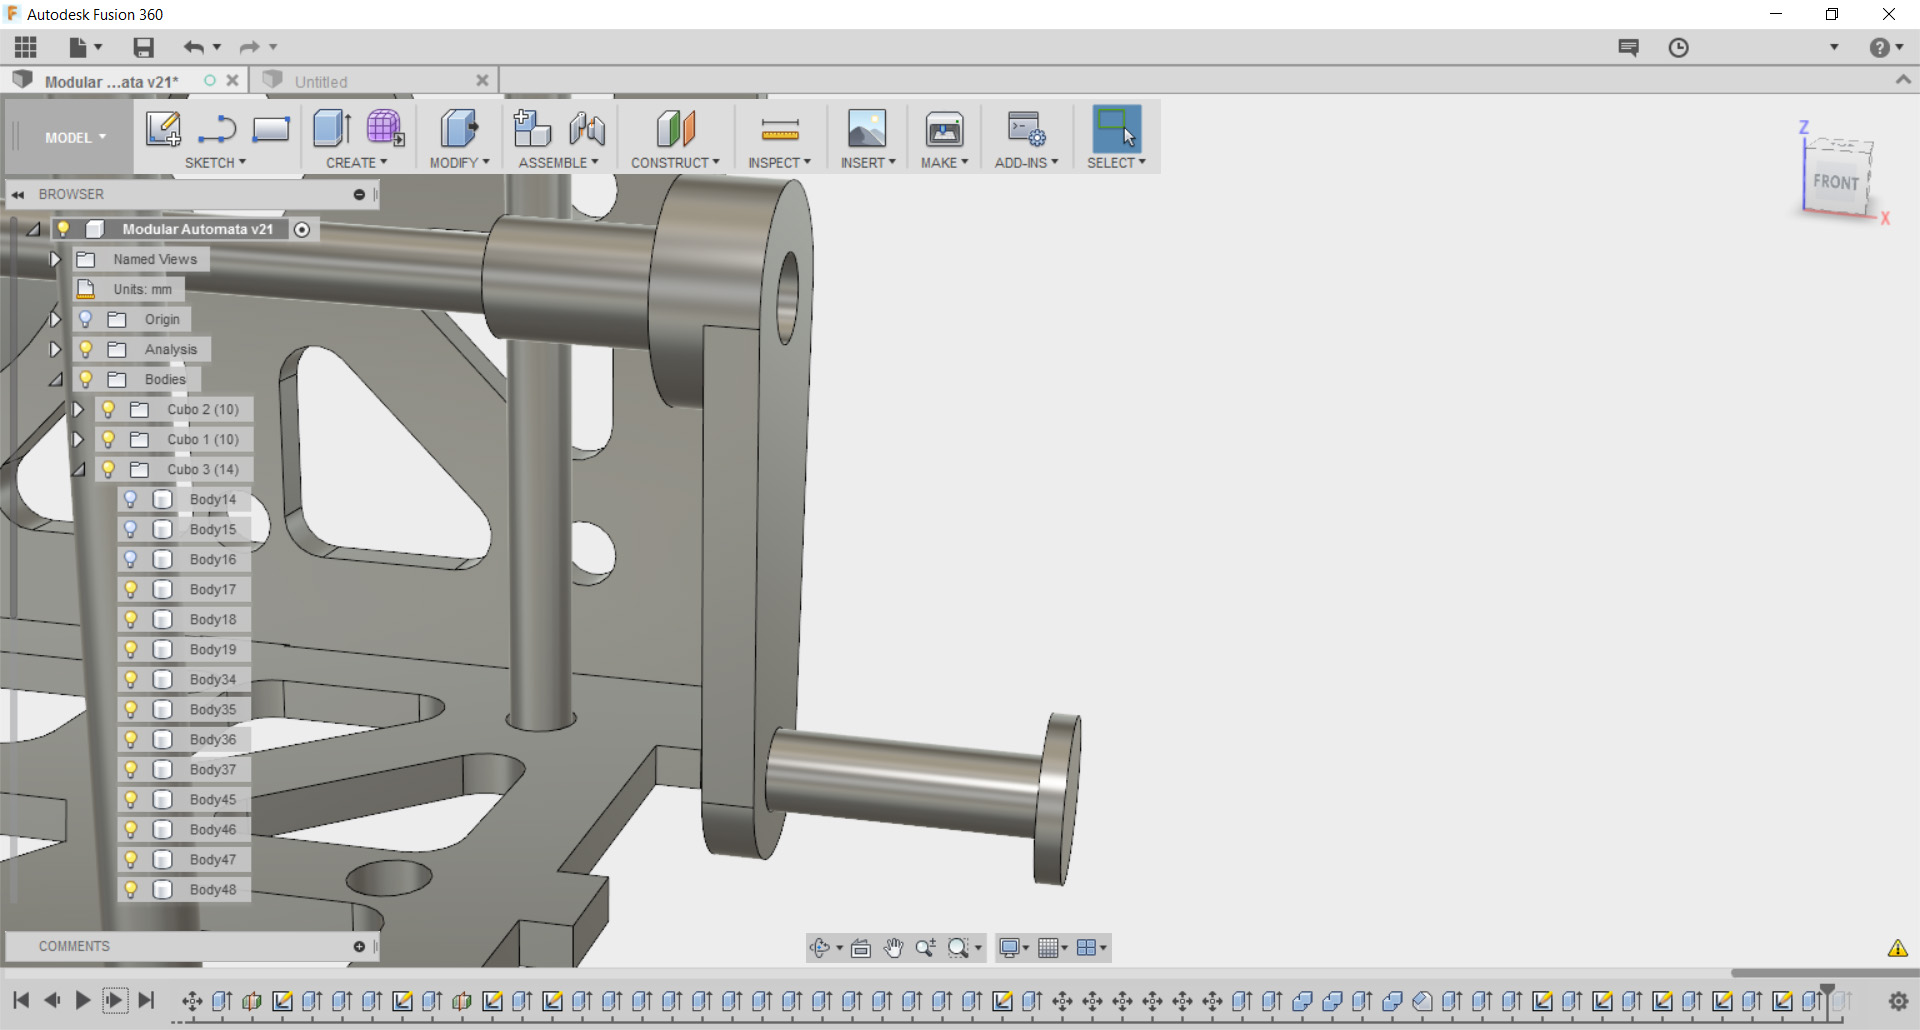
Task: Toggle the Origin folder light bulb
Action: coord(86,319)
